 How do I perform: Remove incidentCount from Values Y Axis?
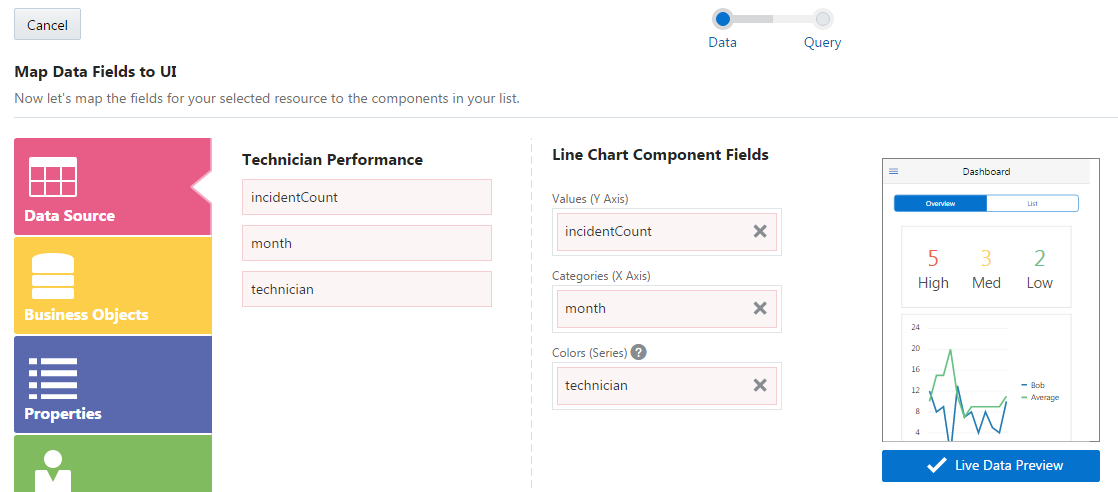coord(760,231)
